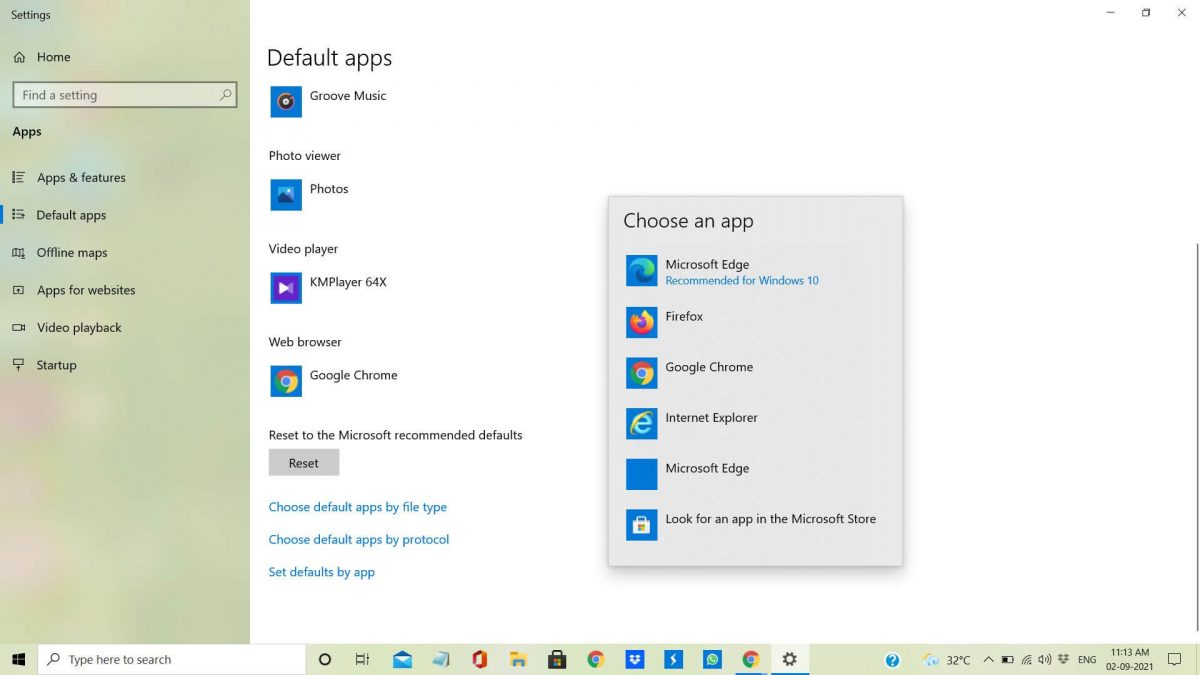1200x675 pixels.
Task: Return to Settings Home
Action: (50, 57)
